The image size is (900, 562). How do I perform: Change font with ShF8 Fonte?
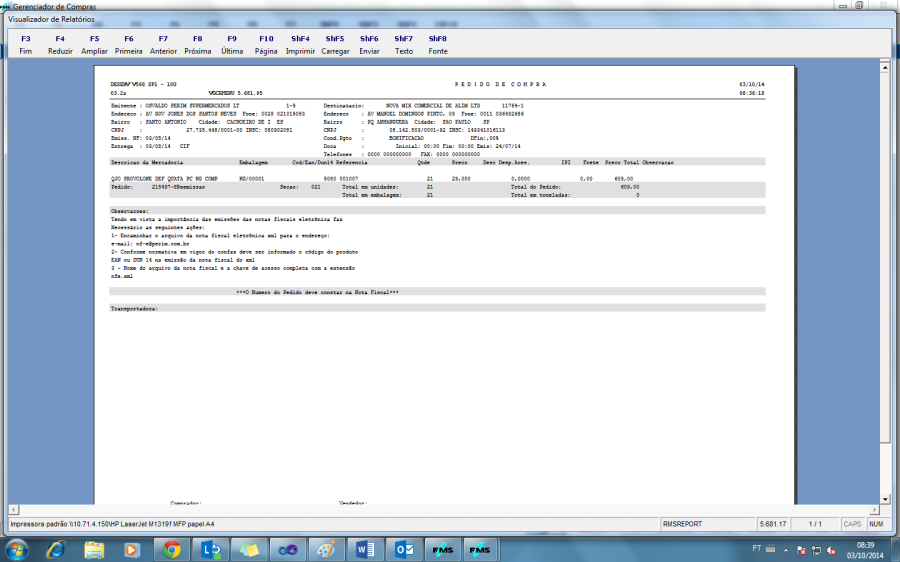pyautogui.click(x=437, y=45)
